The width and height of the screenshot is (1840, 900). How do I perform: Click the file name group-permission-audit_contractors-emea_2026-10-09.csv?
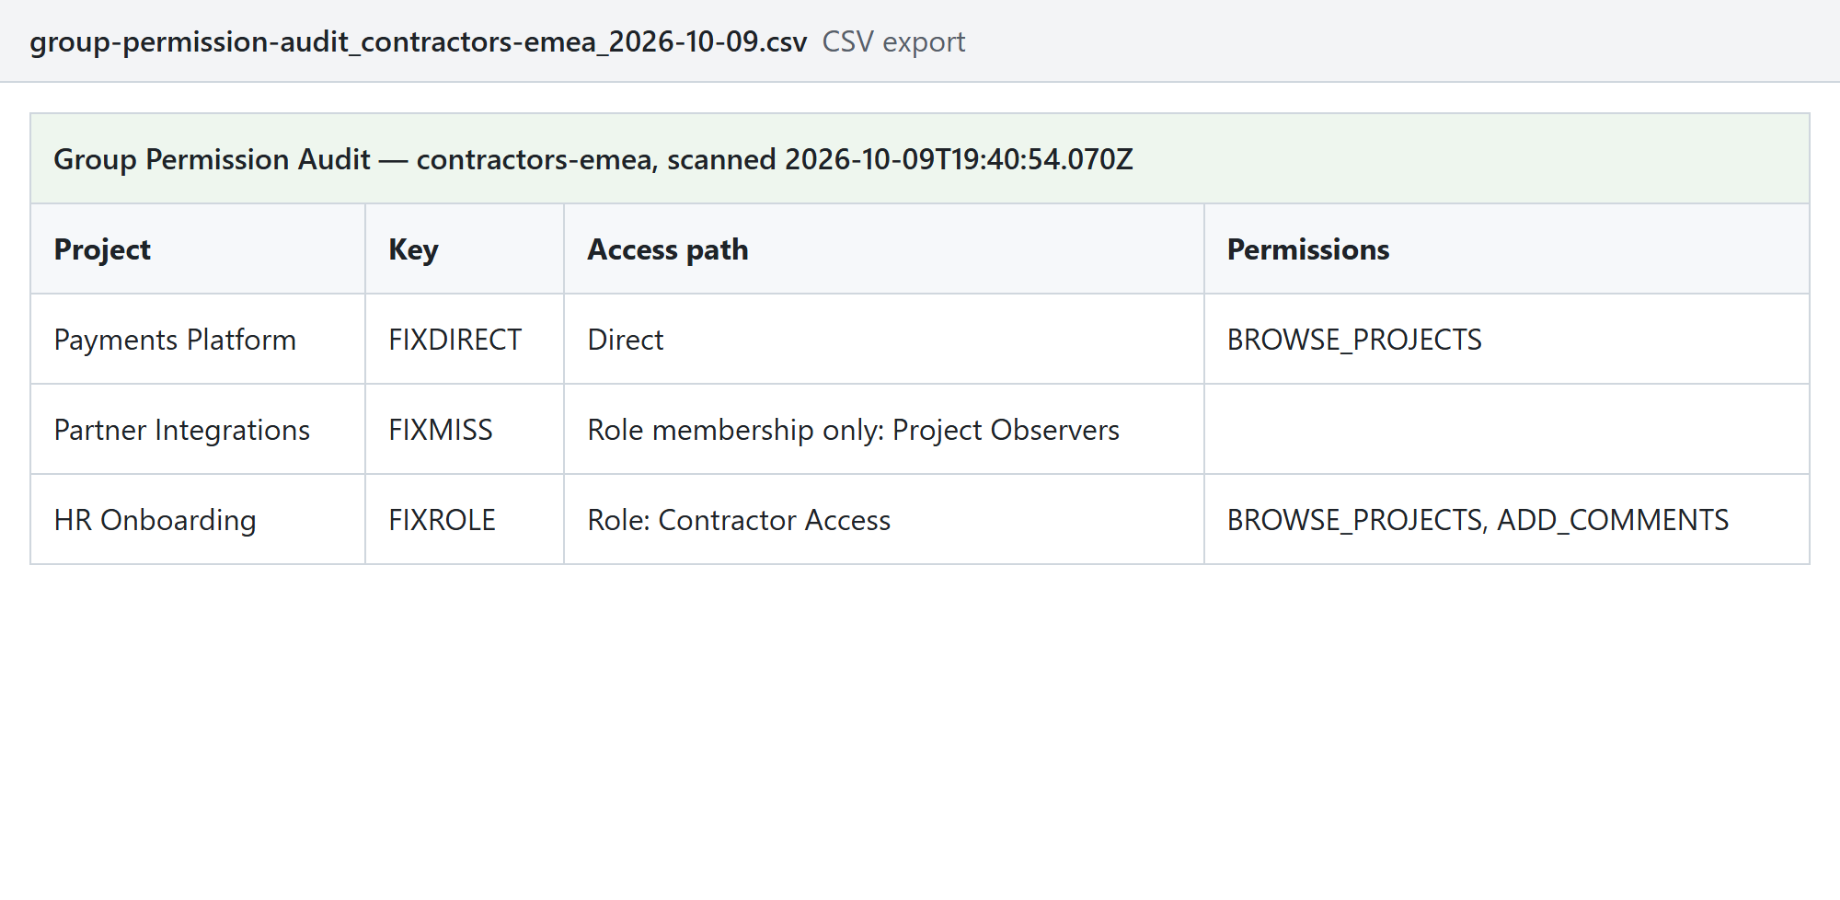(418, 42)
